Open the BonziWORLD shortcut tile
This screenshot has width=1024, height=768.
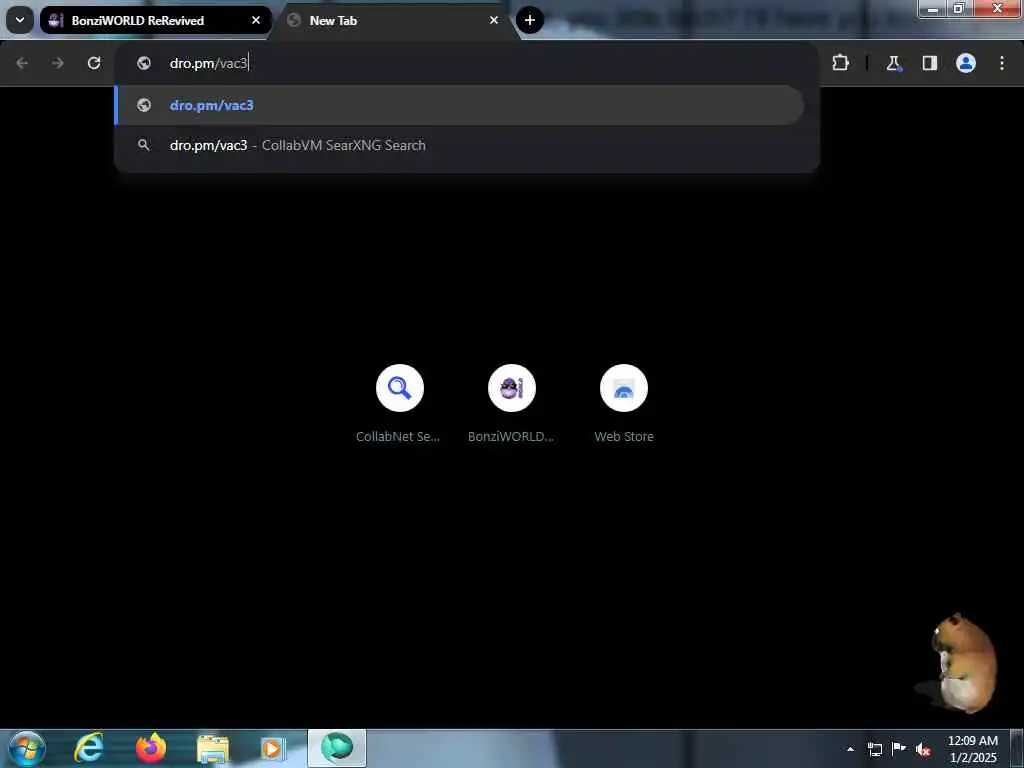click(511, 404)
